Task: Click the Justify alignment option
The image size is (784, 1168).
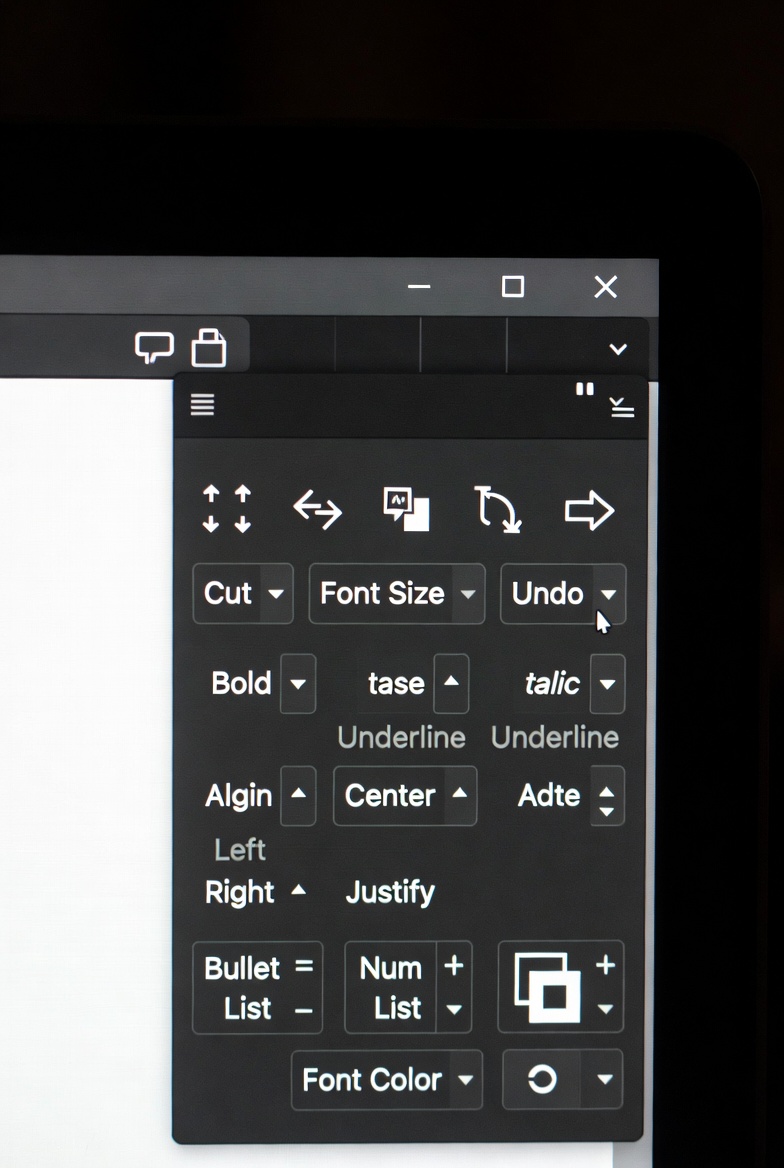Action: pyautogui.click(x=390, y=892)
